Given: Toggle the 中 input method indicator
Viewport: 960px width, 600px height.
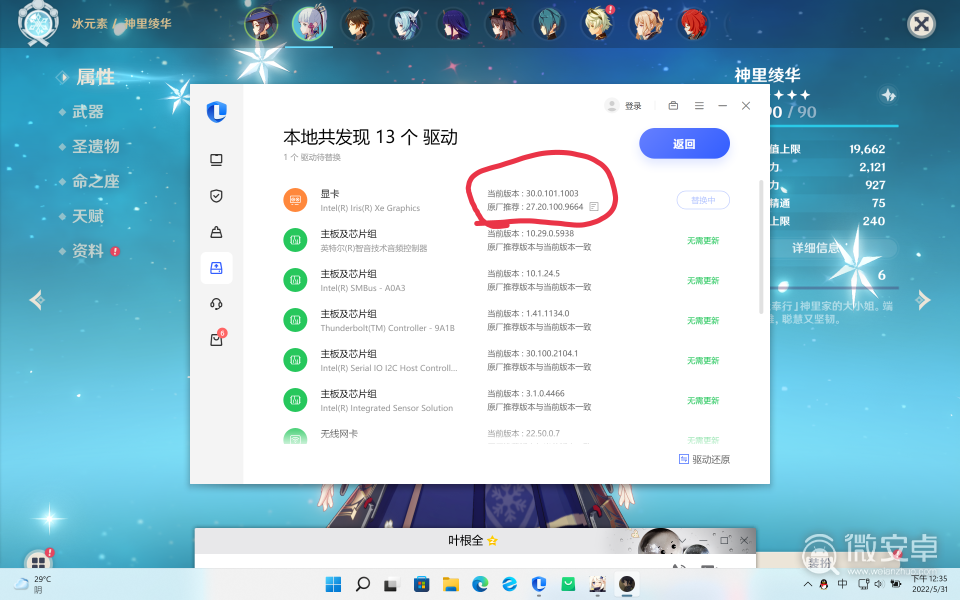Looking at the screenshot, I should tap(842, 584).
